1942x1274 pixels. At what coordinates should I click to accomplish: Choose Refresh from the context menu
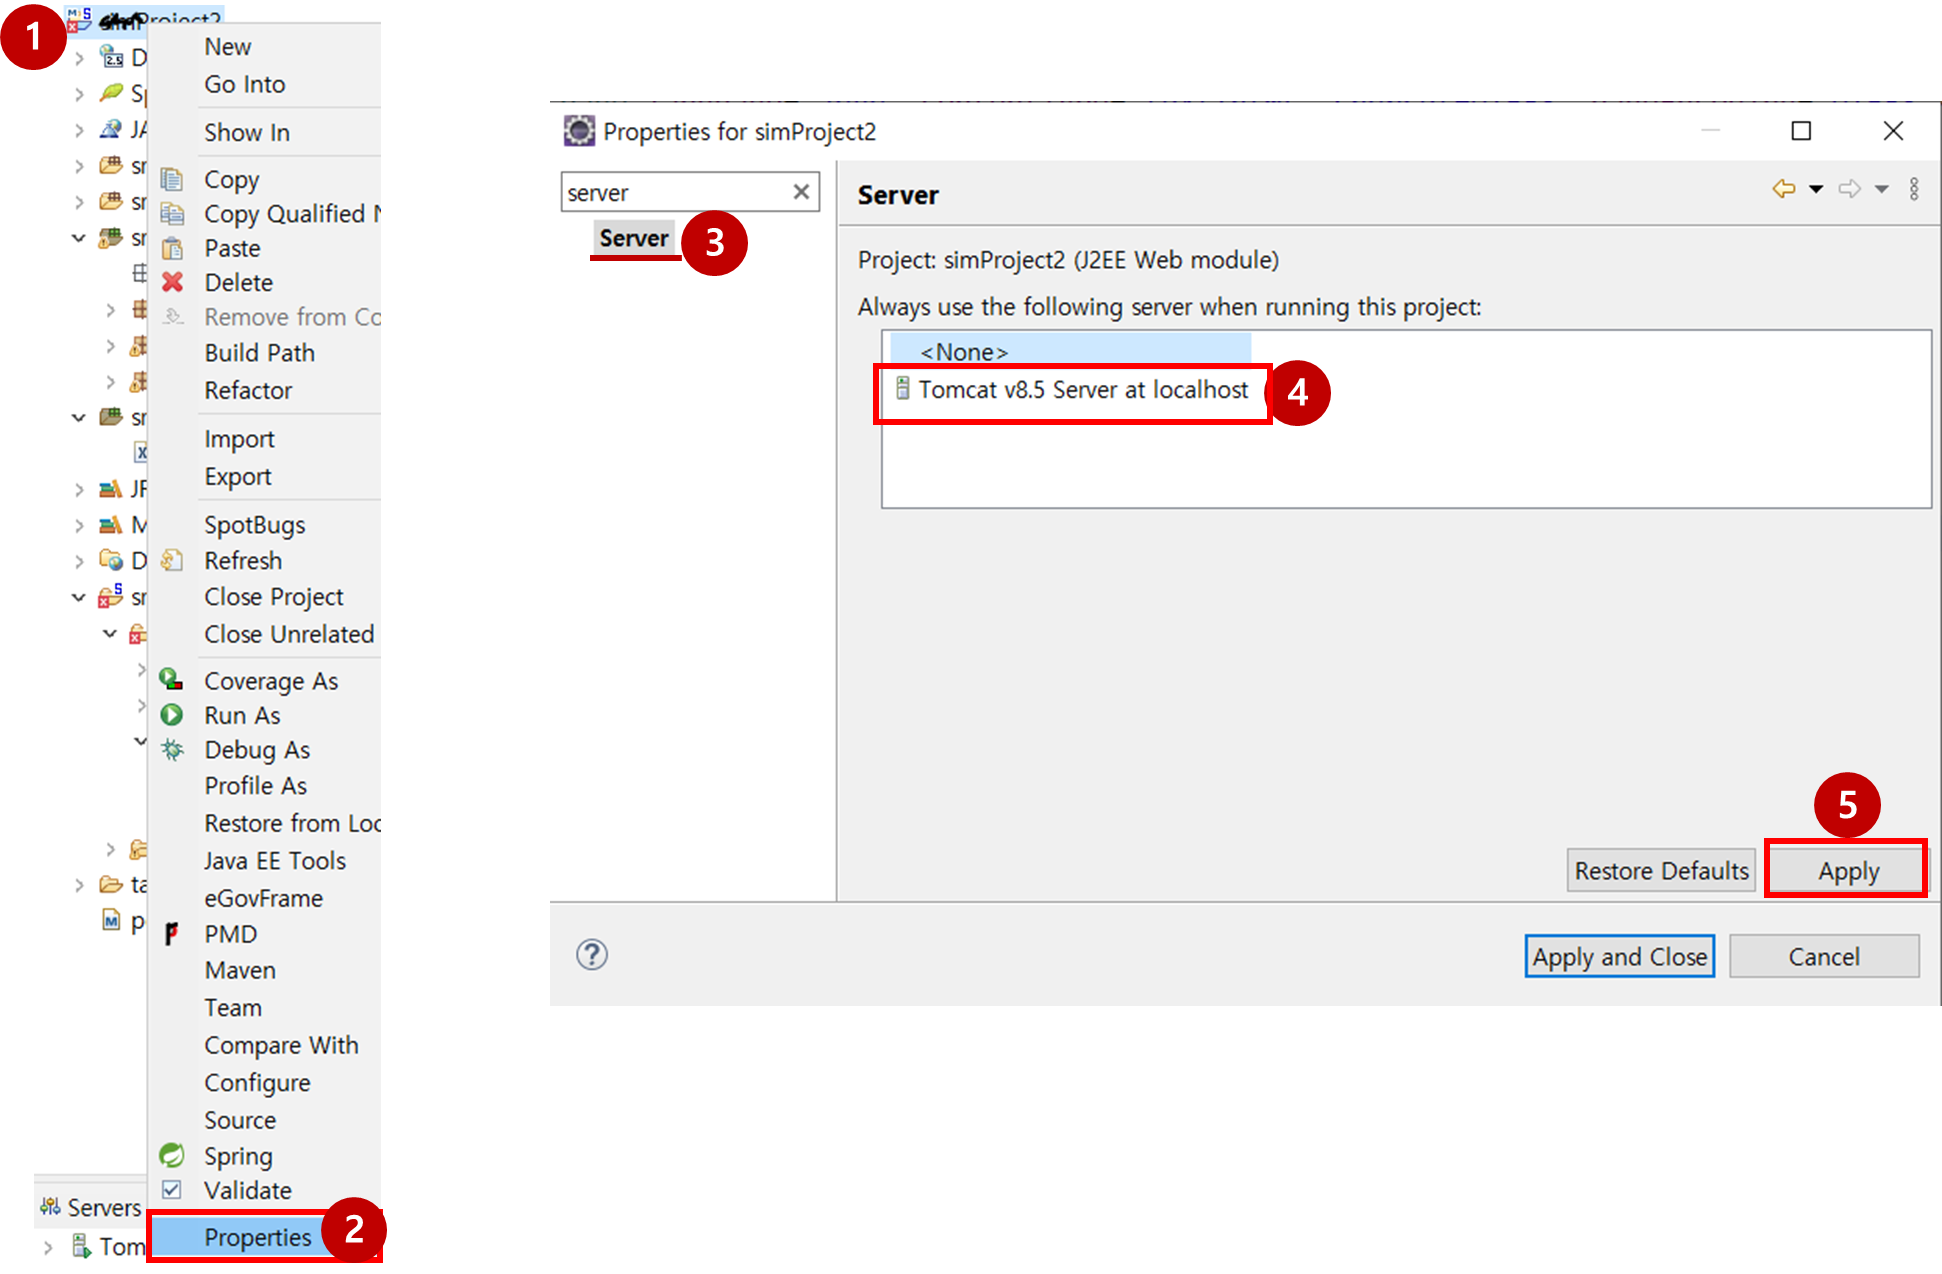(x=243, y=560)
